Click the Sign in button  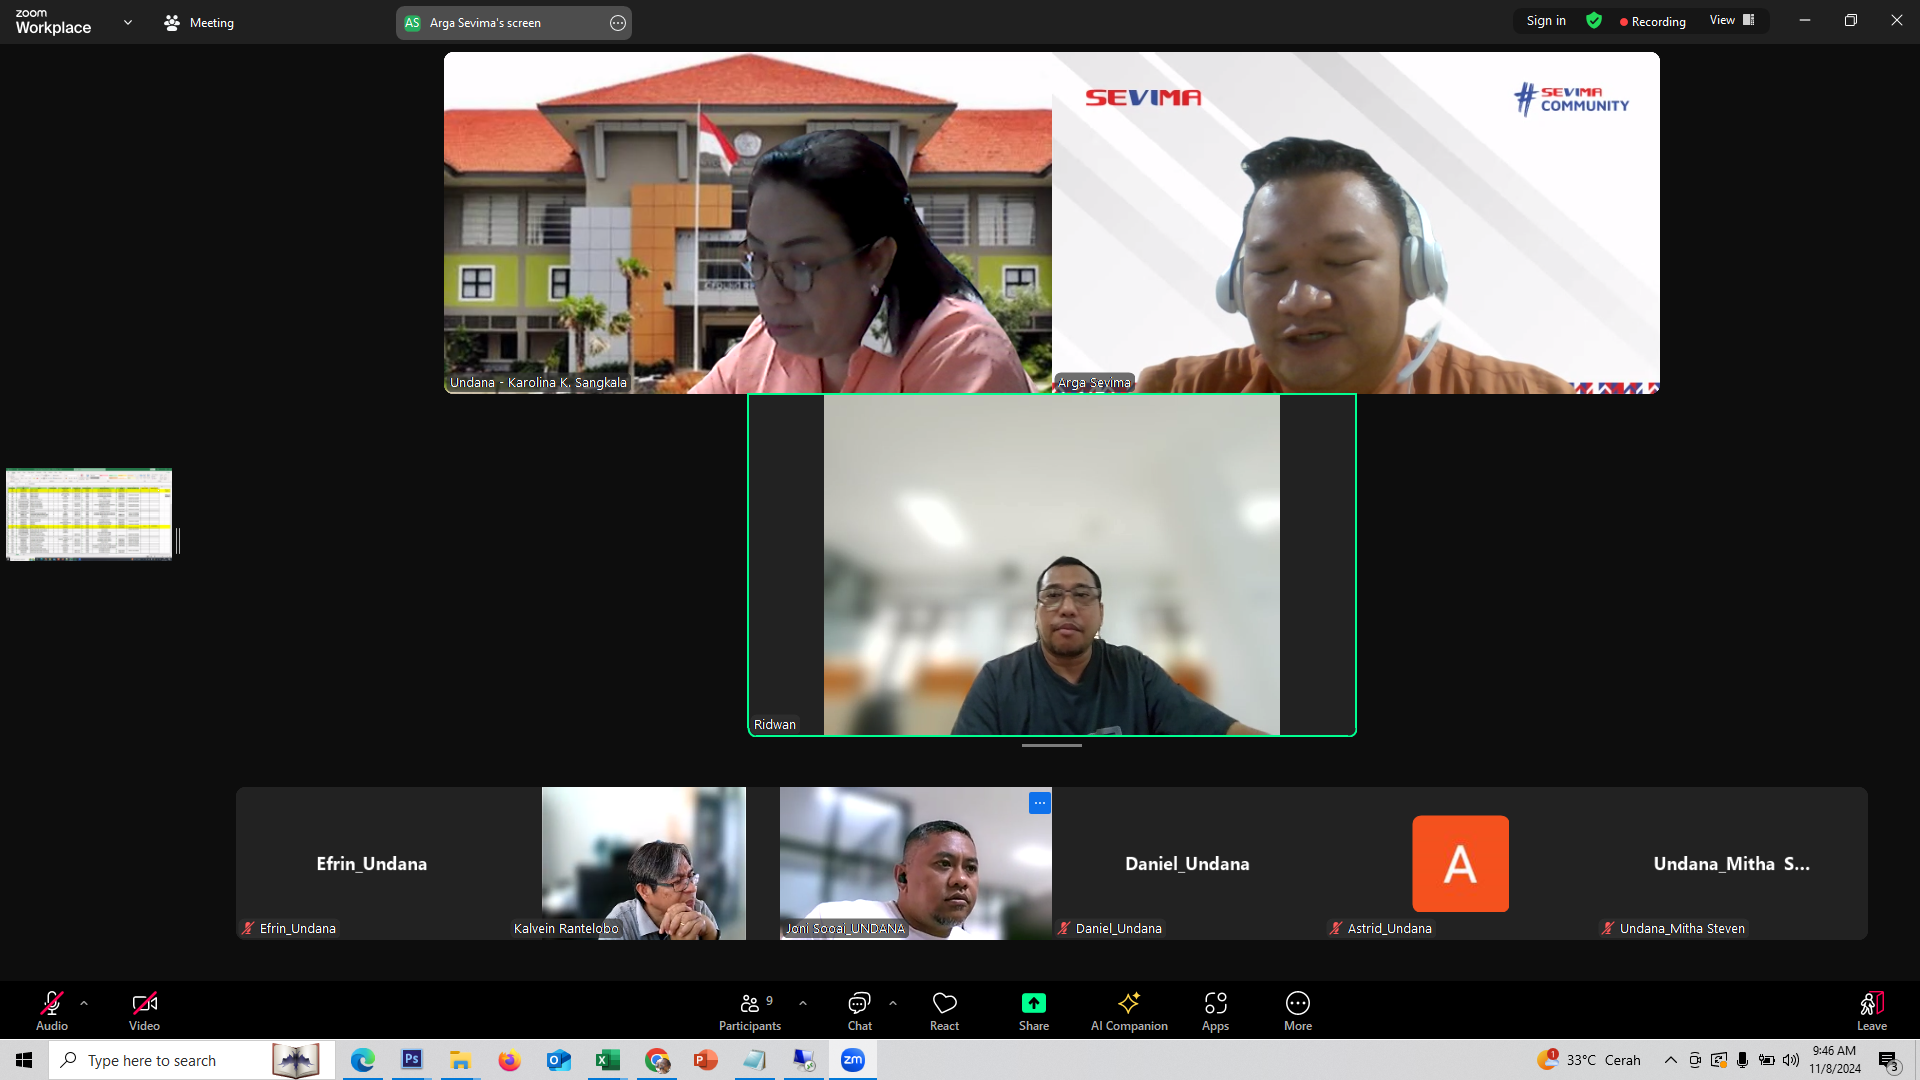coord(1546,21)
